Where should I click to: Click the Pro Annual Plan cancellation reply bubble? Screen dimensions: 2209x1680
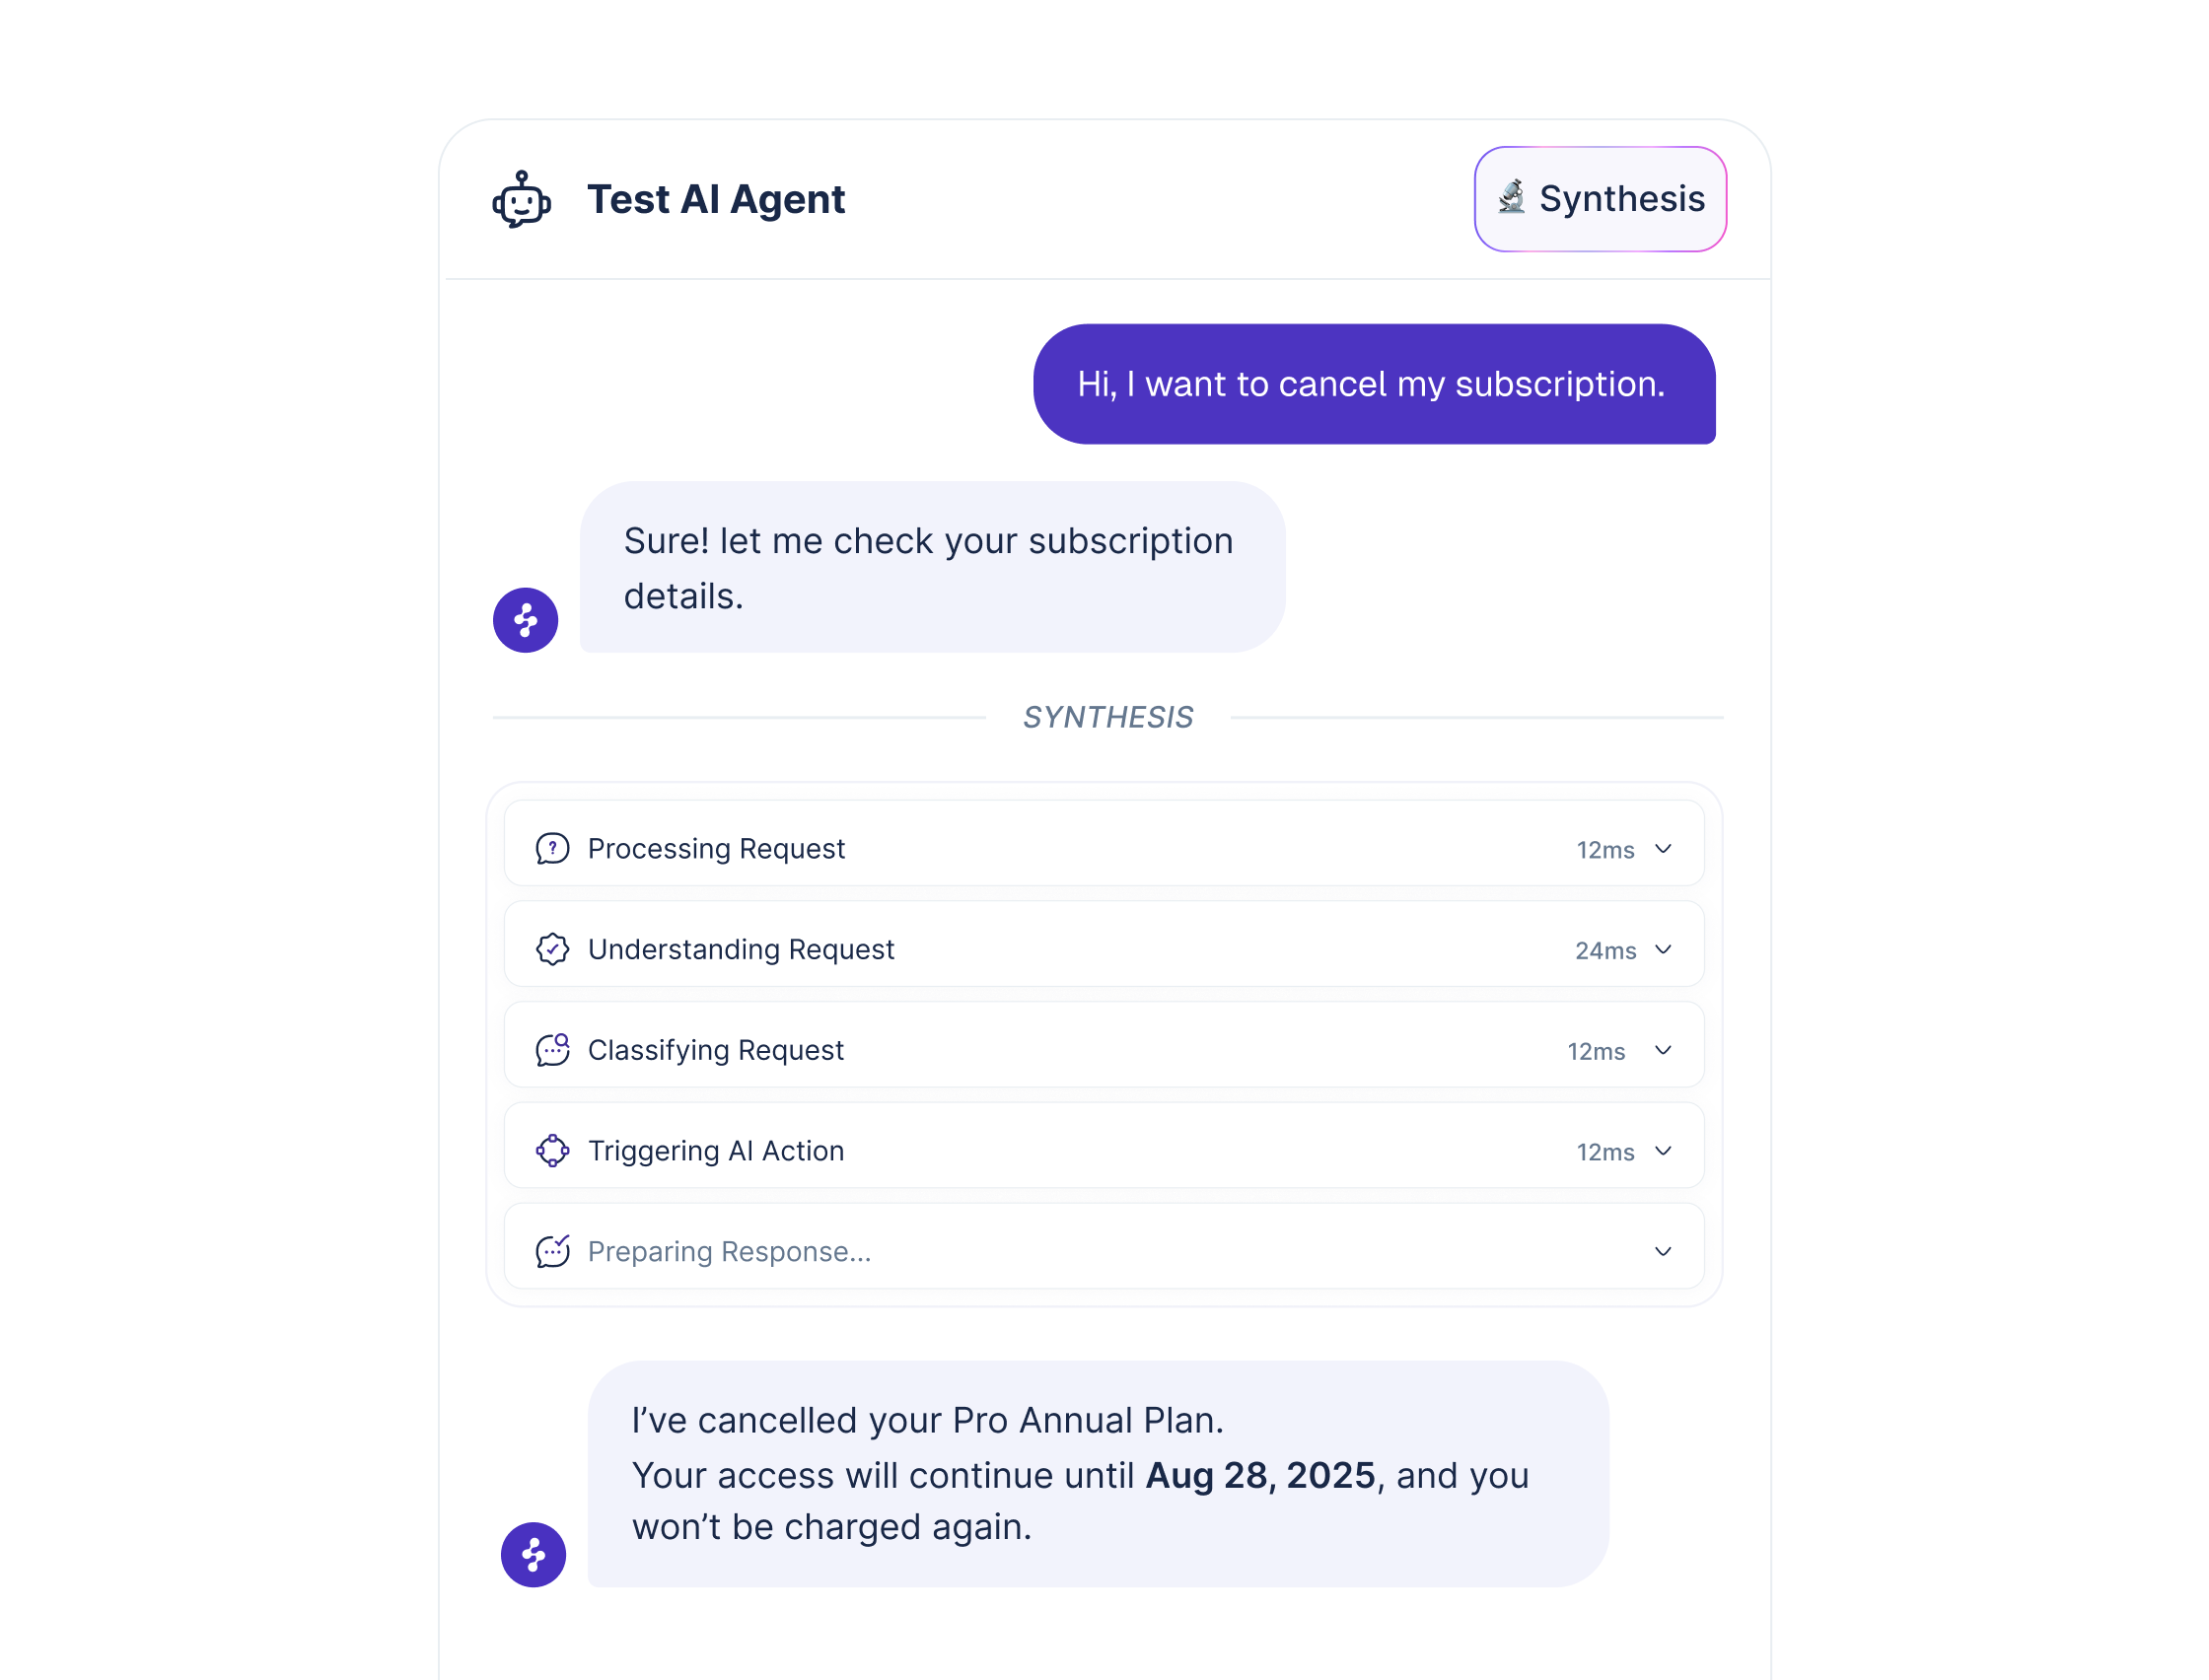coord(1098,1474)
